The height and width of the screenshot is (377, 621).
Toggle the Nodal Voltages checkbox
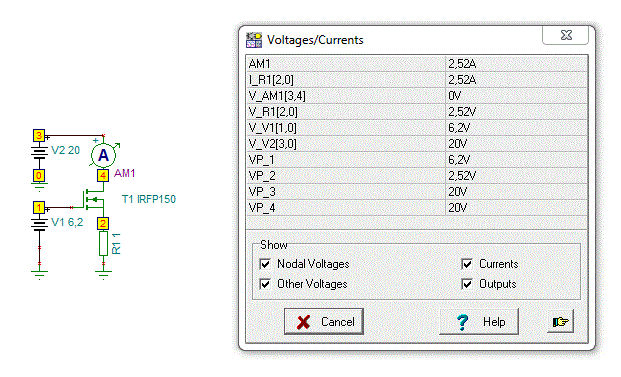[265, 264]
